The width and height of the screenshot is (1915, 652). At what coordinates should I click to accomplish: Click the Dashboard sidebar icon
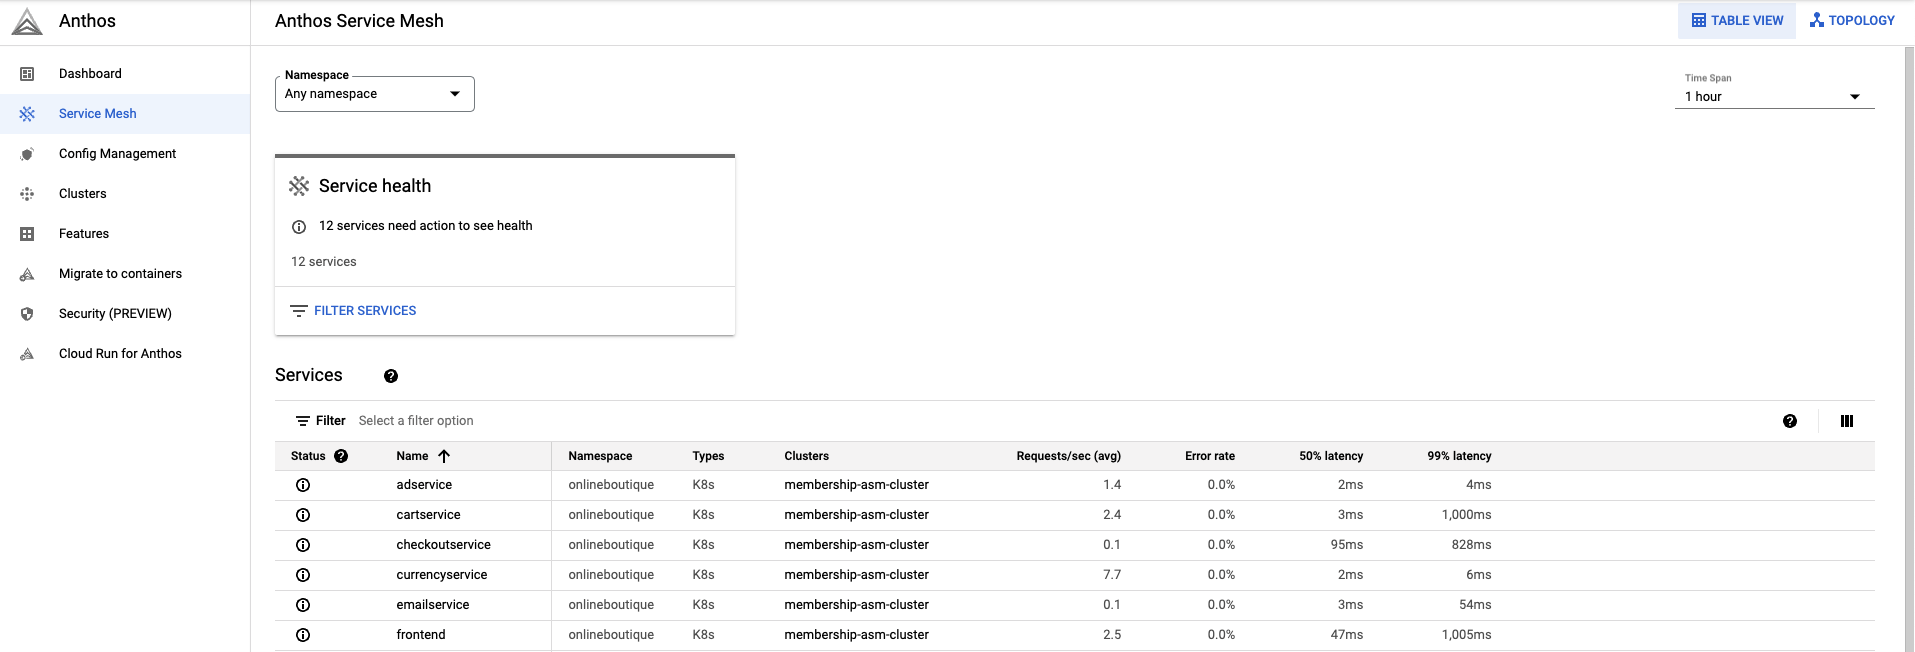27,74
